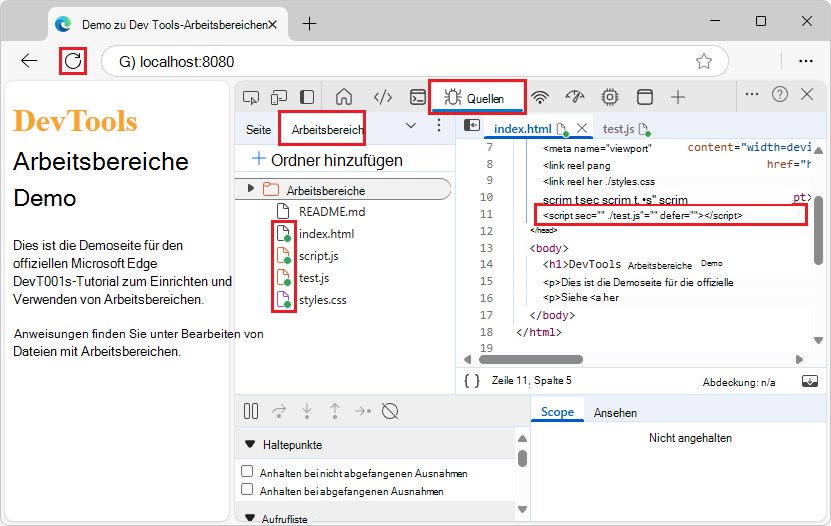Deactivate breakpoints

pos(390,411)
